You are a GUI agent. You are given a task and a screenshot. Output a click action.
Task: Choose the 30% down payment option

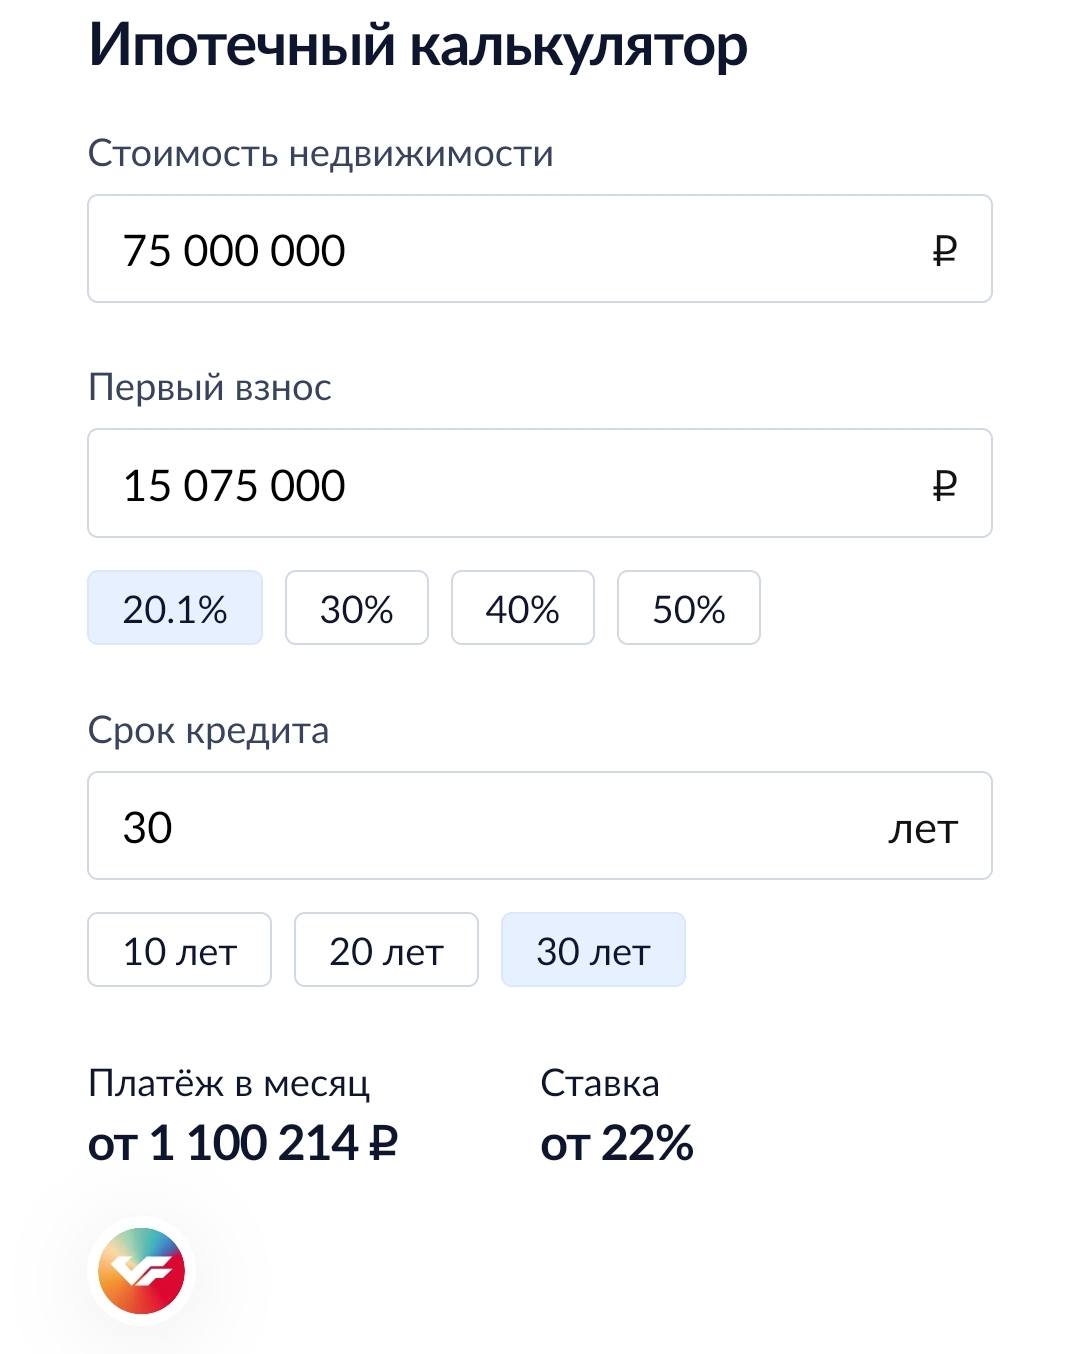[357, 608]
